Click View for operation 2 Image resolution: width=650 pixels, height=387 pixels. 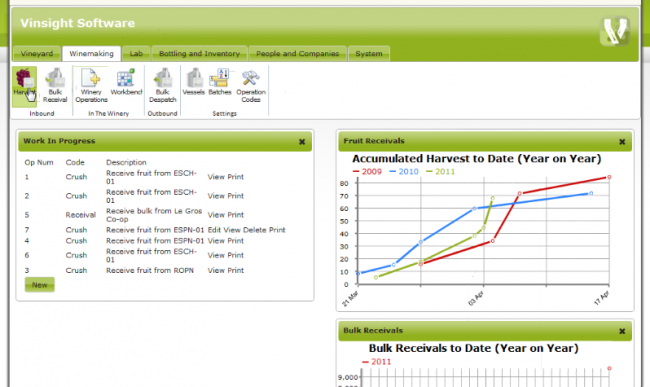coord(216,196)
